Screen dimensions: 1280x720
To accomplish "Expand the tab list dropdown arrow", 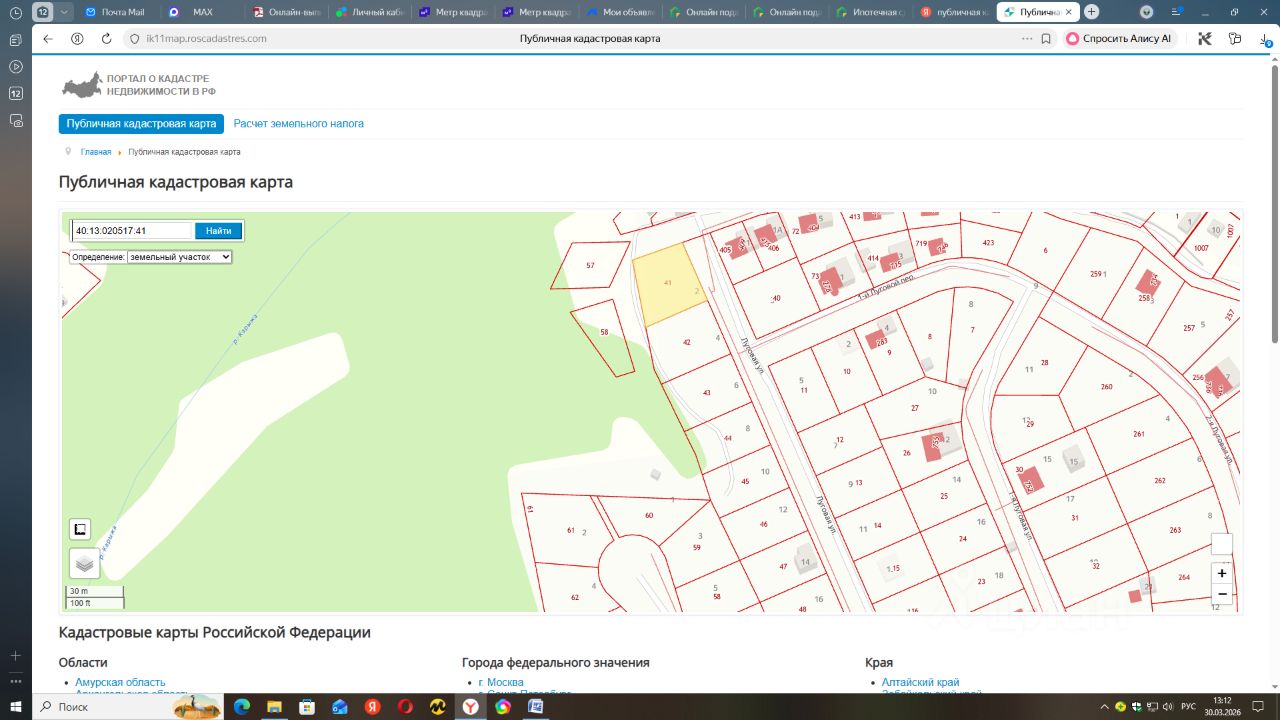I will coord(65,12).
